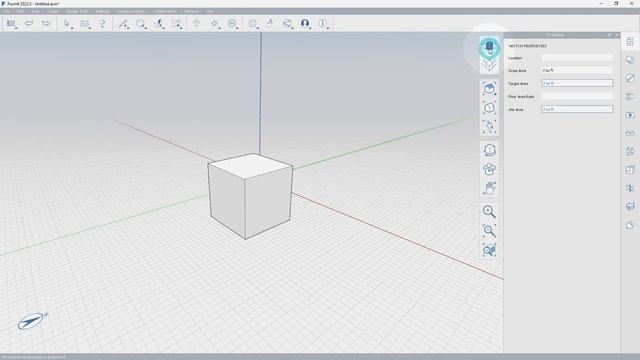The width and height of the screenshot is (640, 360).
Task: Click the Site Area input box
Action: pyautogui.click(x=577, y=109)
